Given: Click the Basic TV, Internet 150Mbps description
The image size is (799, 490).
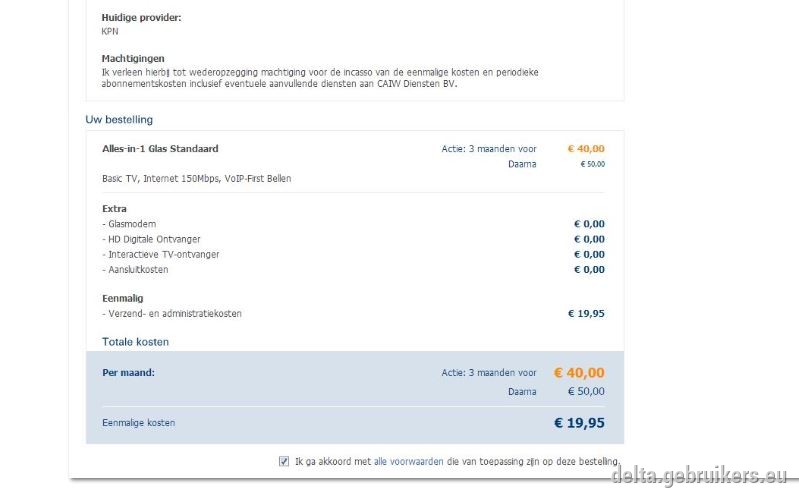Looking at the screenshot, I should click(197, 179).
